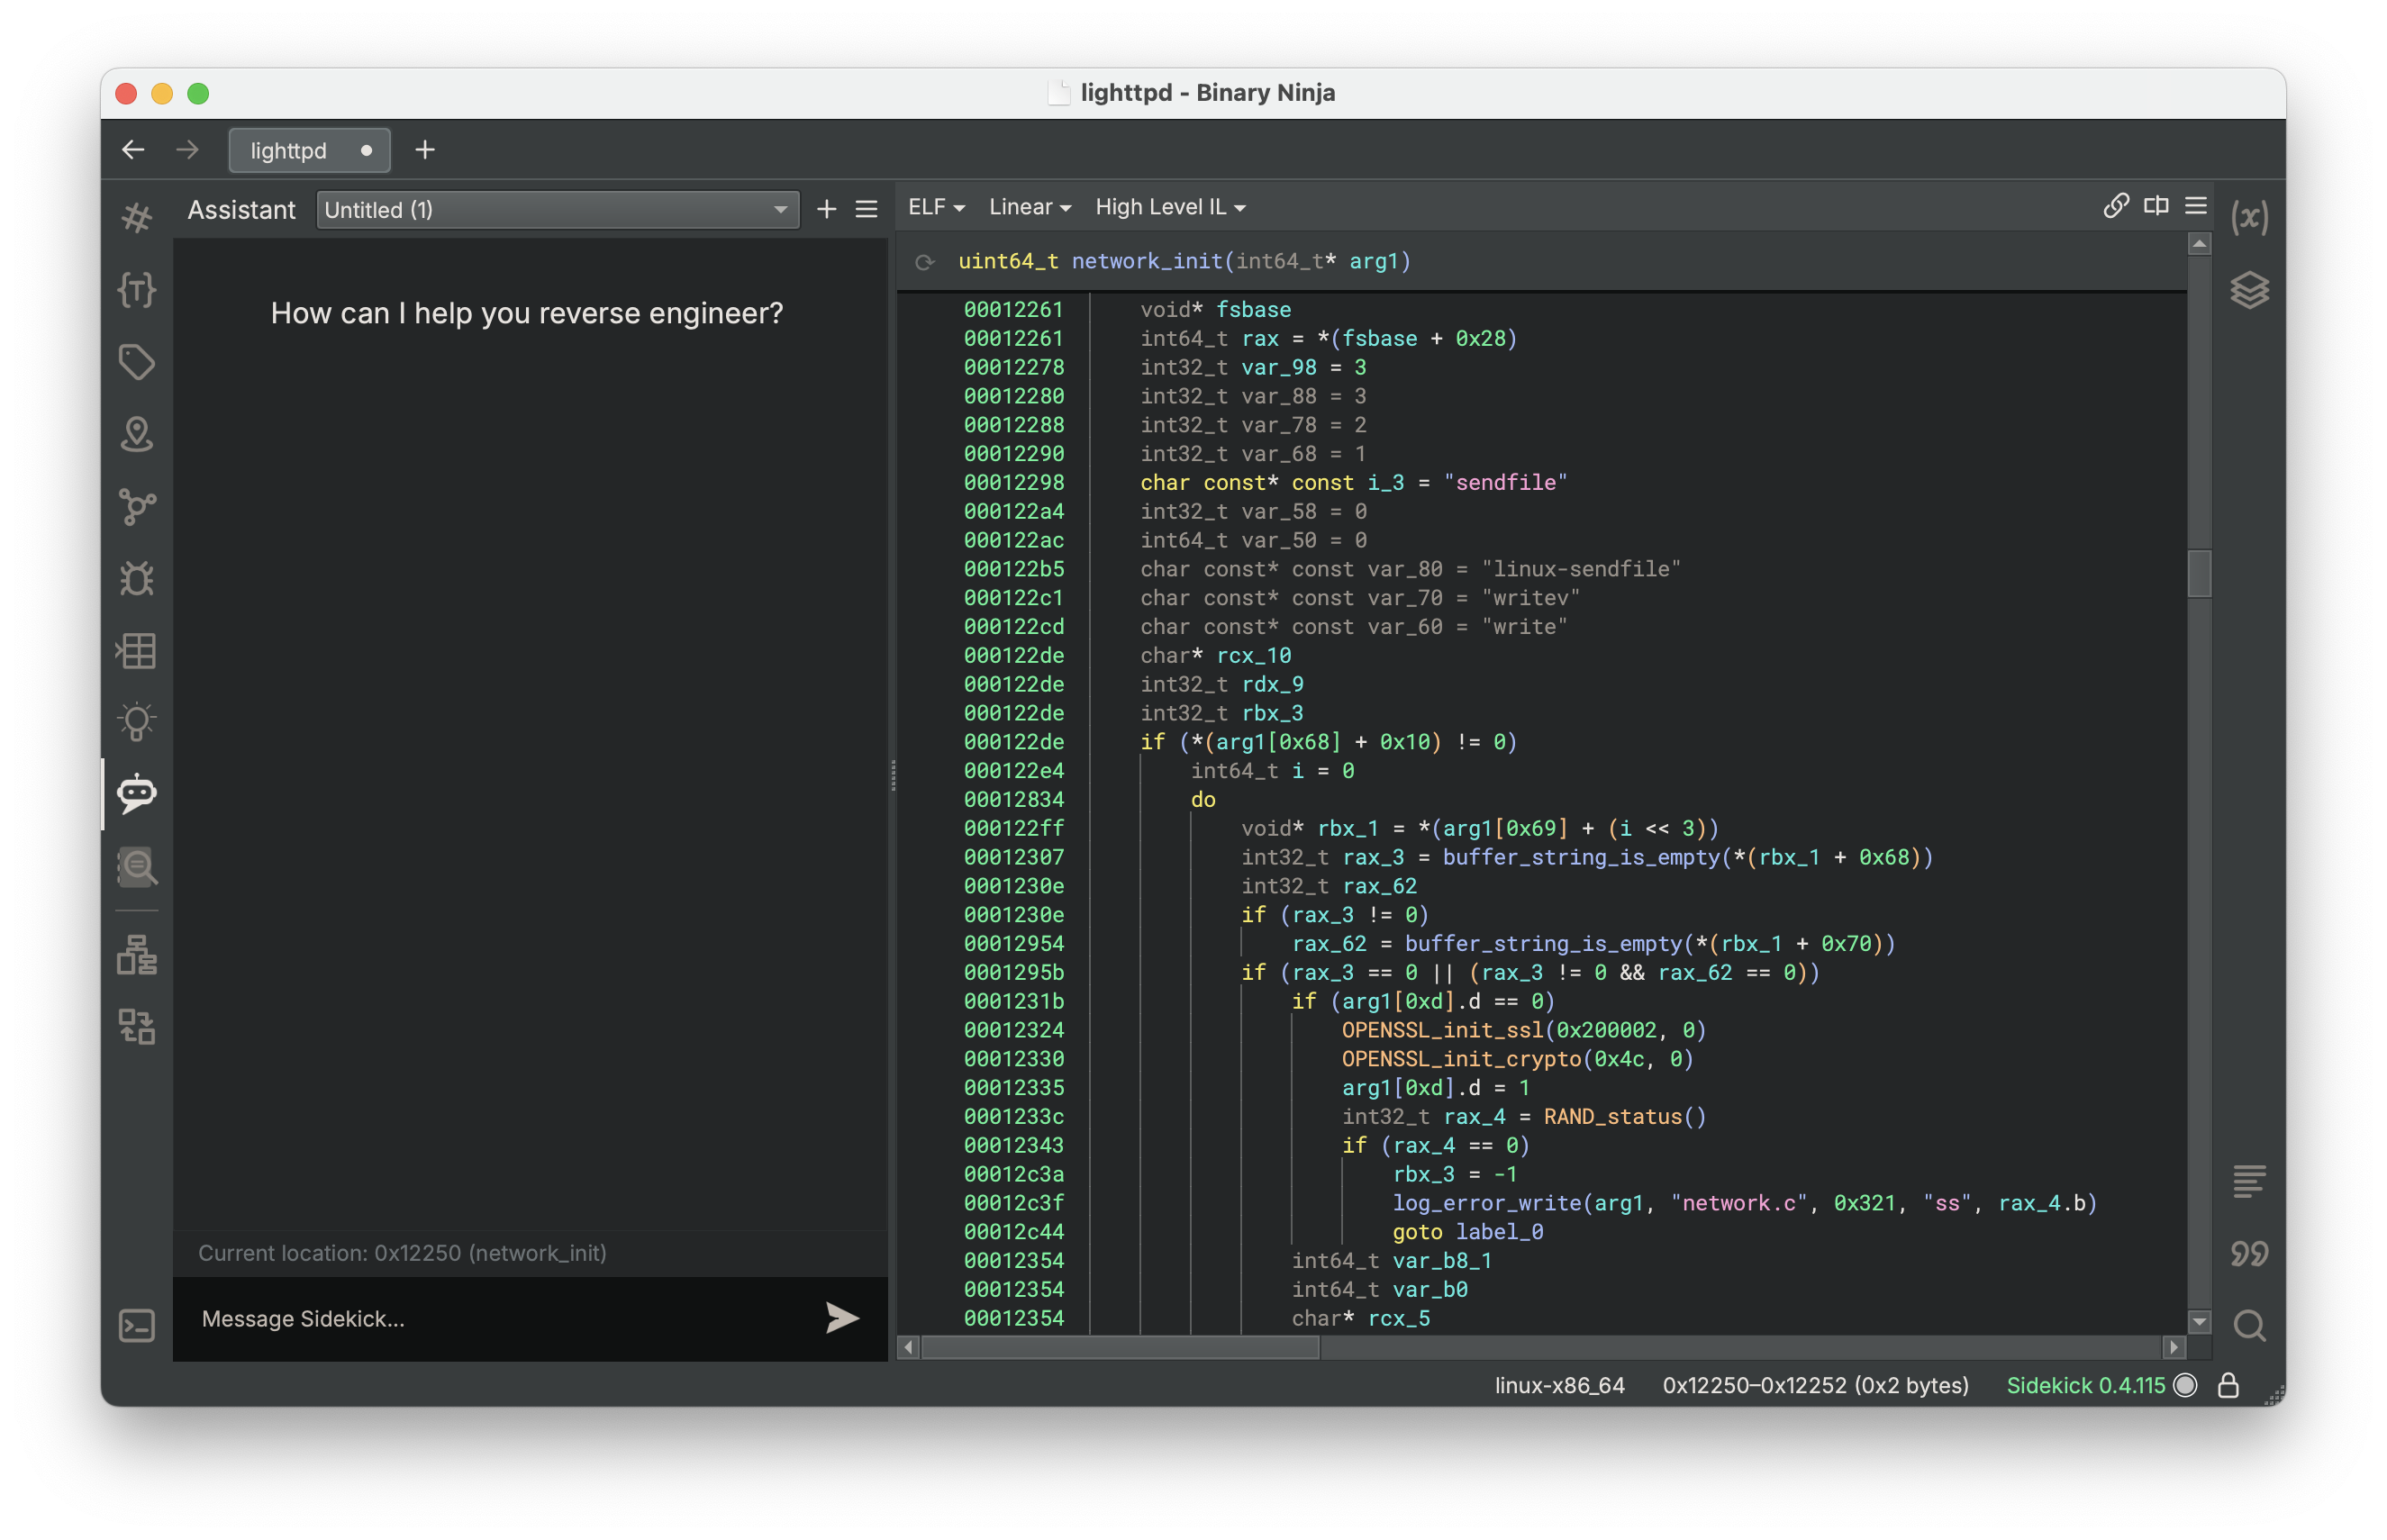
Task: Select the lighttpd tab
Action: point(289,150)
